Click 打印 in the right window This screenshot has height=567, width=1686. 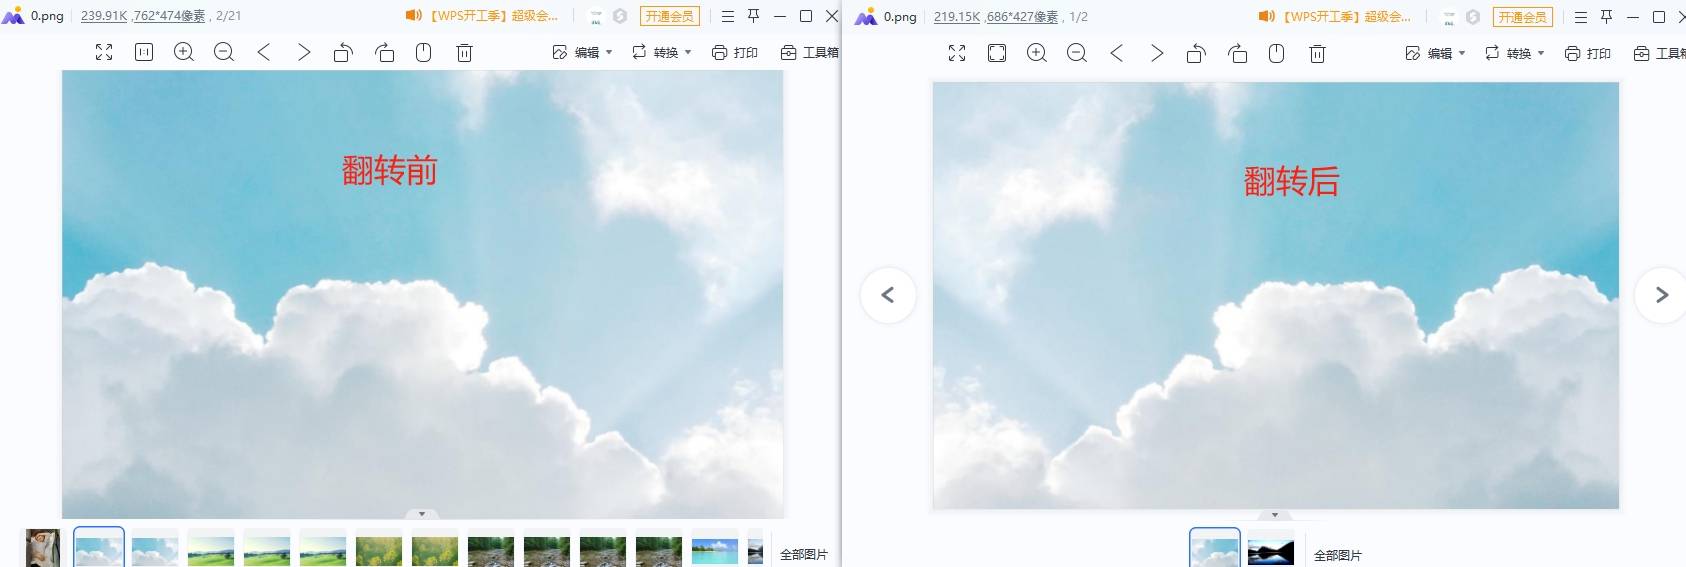click(1588, 53)
